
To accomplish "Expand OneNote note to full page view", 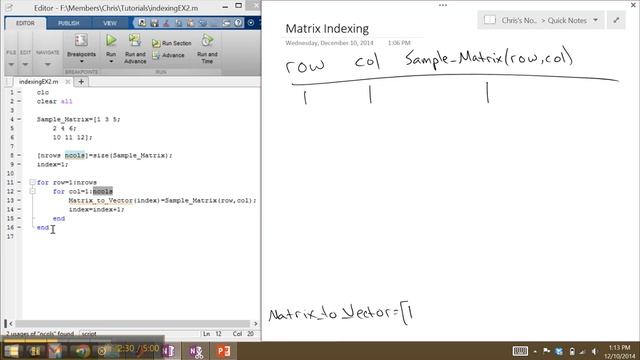I will (616, 20).
